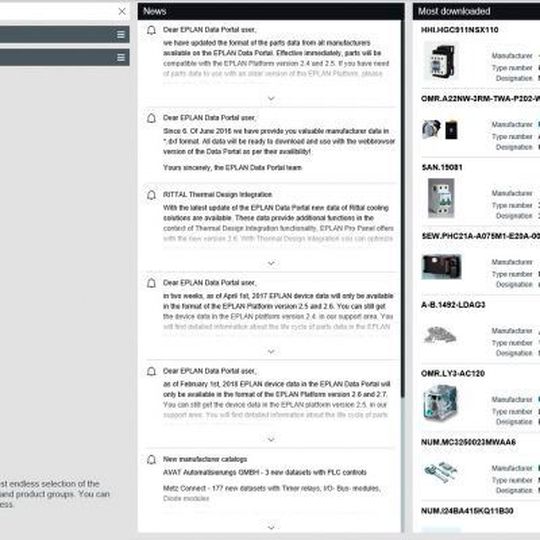Select the SAN.15081 part title
Image resolution: width=540 pixels, height=540 pixels.
pos(442,167)
